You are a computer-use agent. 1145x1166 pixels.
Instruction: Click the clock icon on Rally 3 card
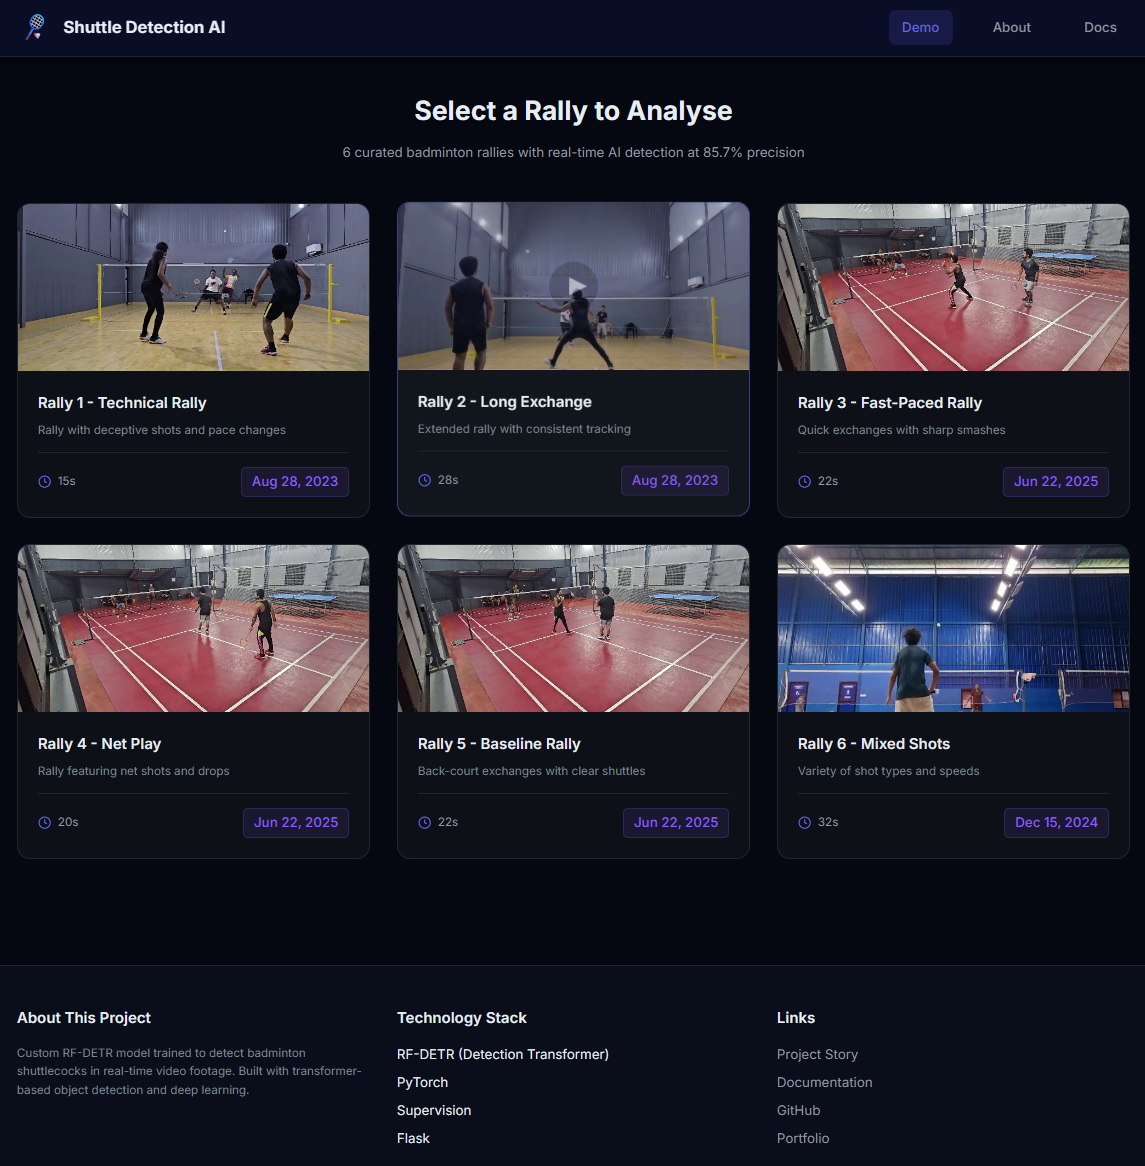805,481
